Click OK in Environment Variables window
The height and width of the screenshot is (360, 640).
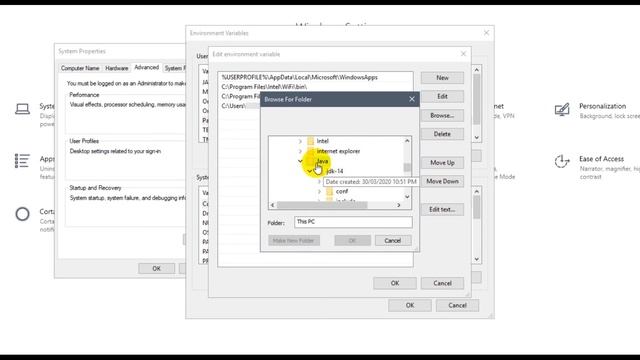click(x=410, y=305)
